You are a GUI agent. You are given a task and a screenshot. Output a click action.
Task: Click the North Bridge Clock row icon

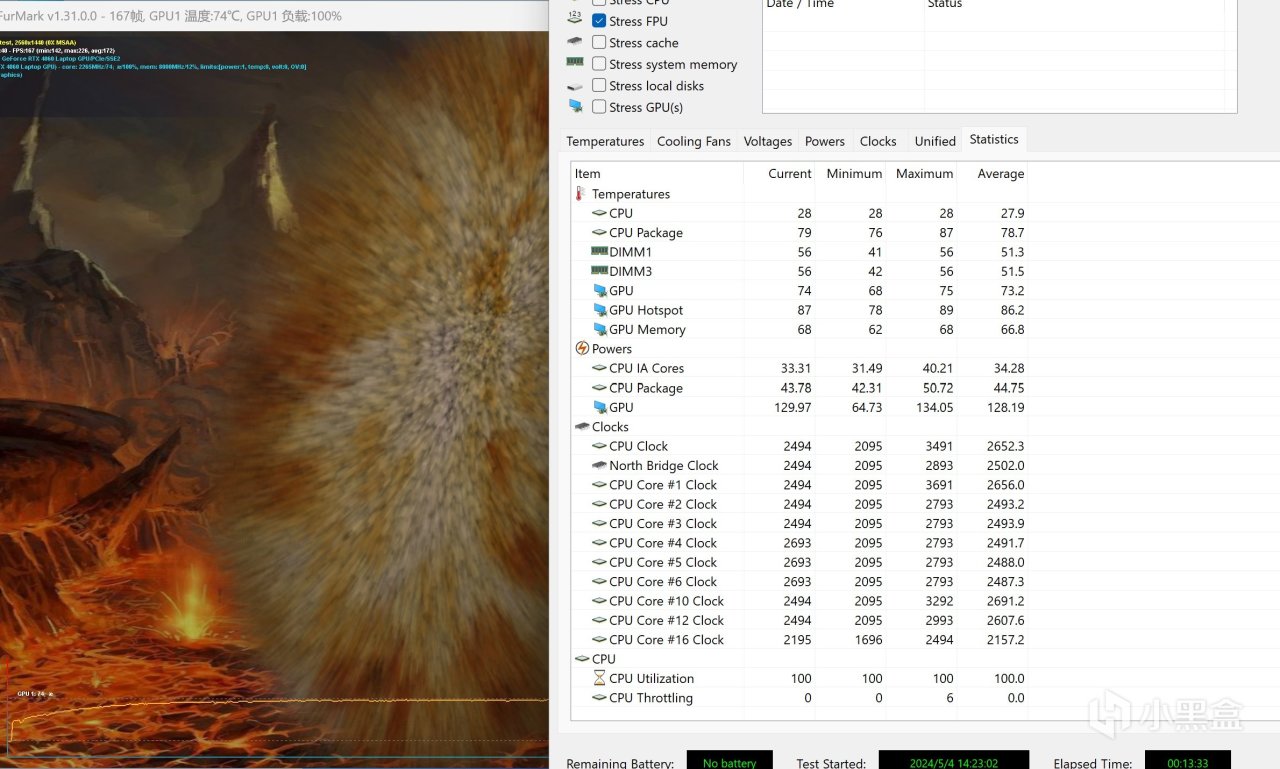pos(599,465)
